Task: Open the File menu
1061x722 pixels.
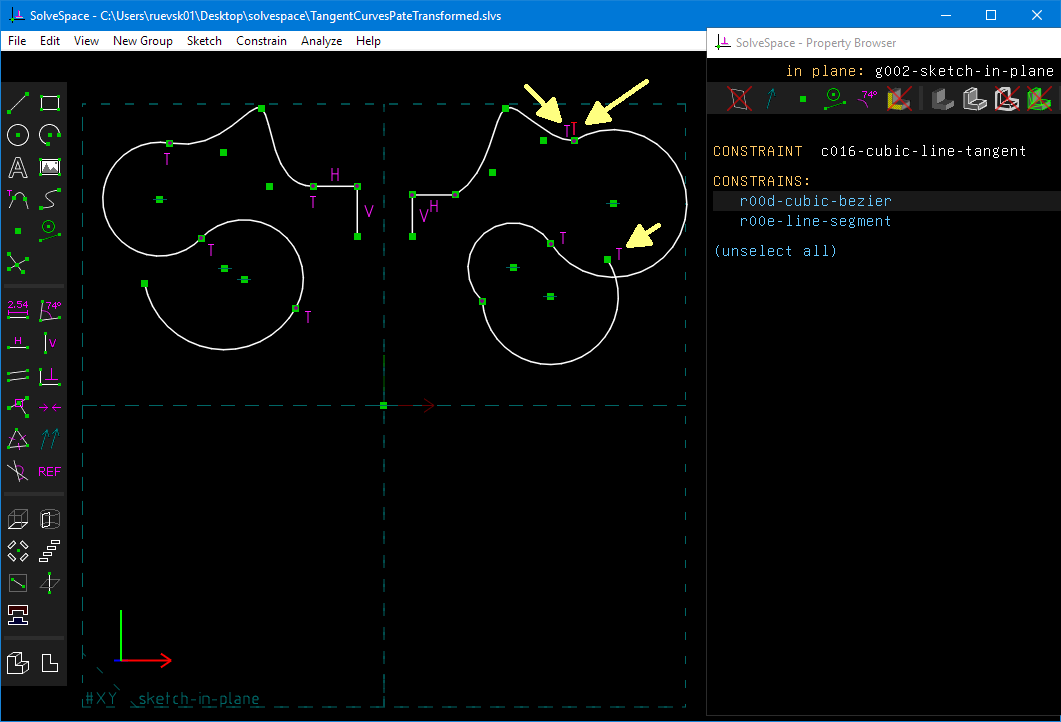Action: coord(17,41)
